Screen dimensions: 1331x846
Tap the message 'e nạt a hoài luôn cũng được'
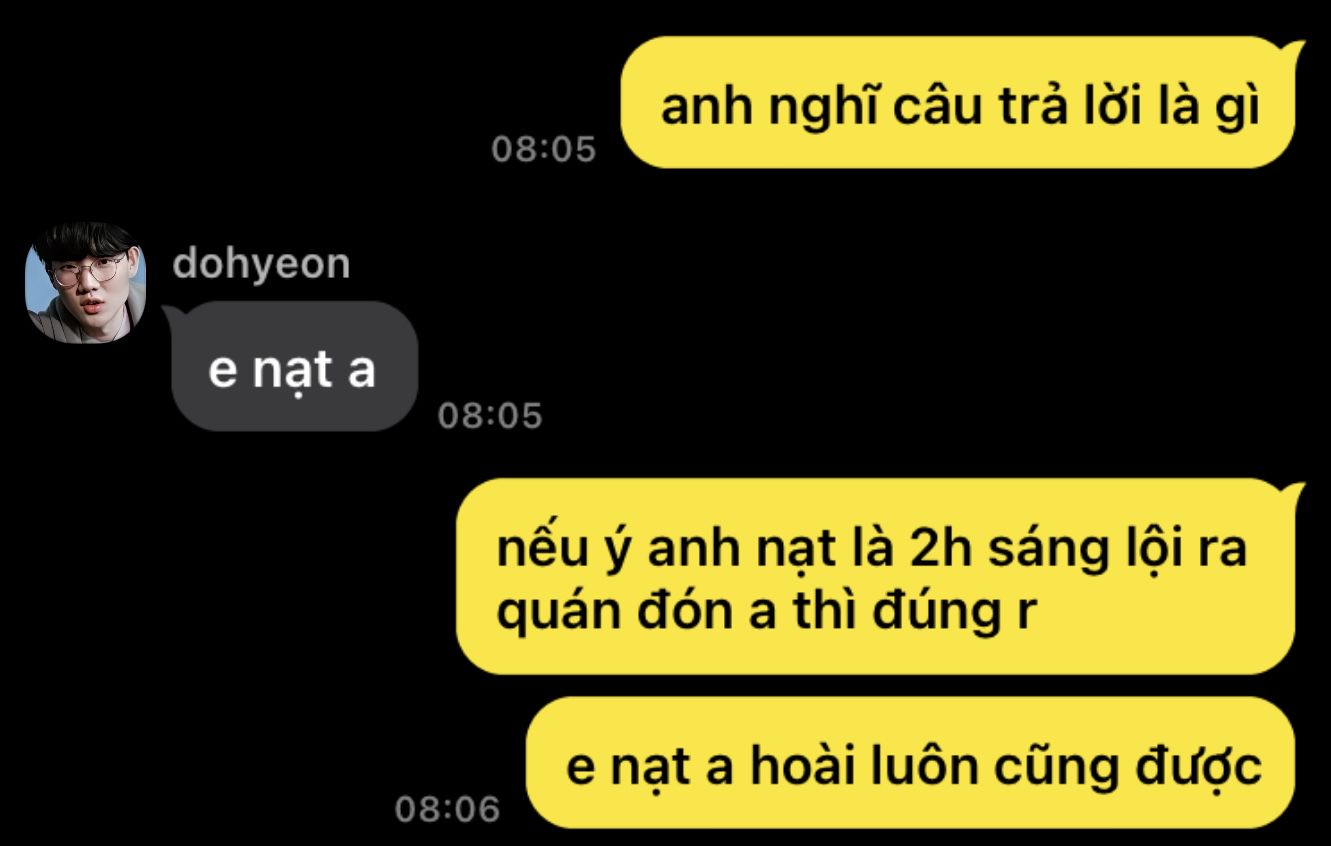pyautogui.click(x=910, y=763)
